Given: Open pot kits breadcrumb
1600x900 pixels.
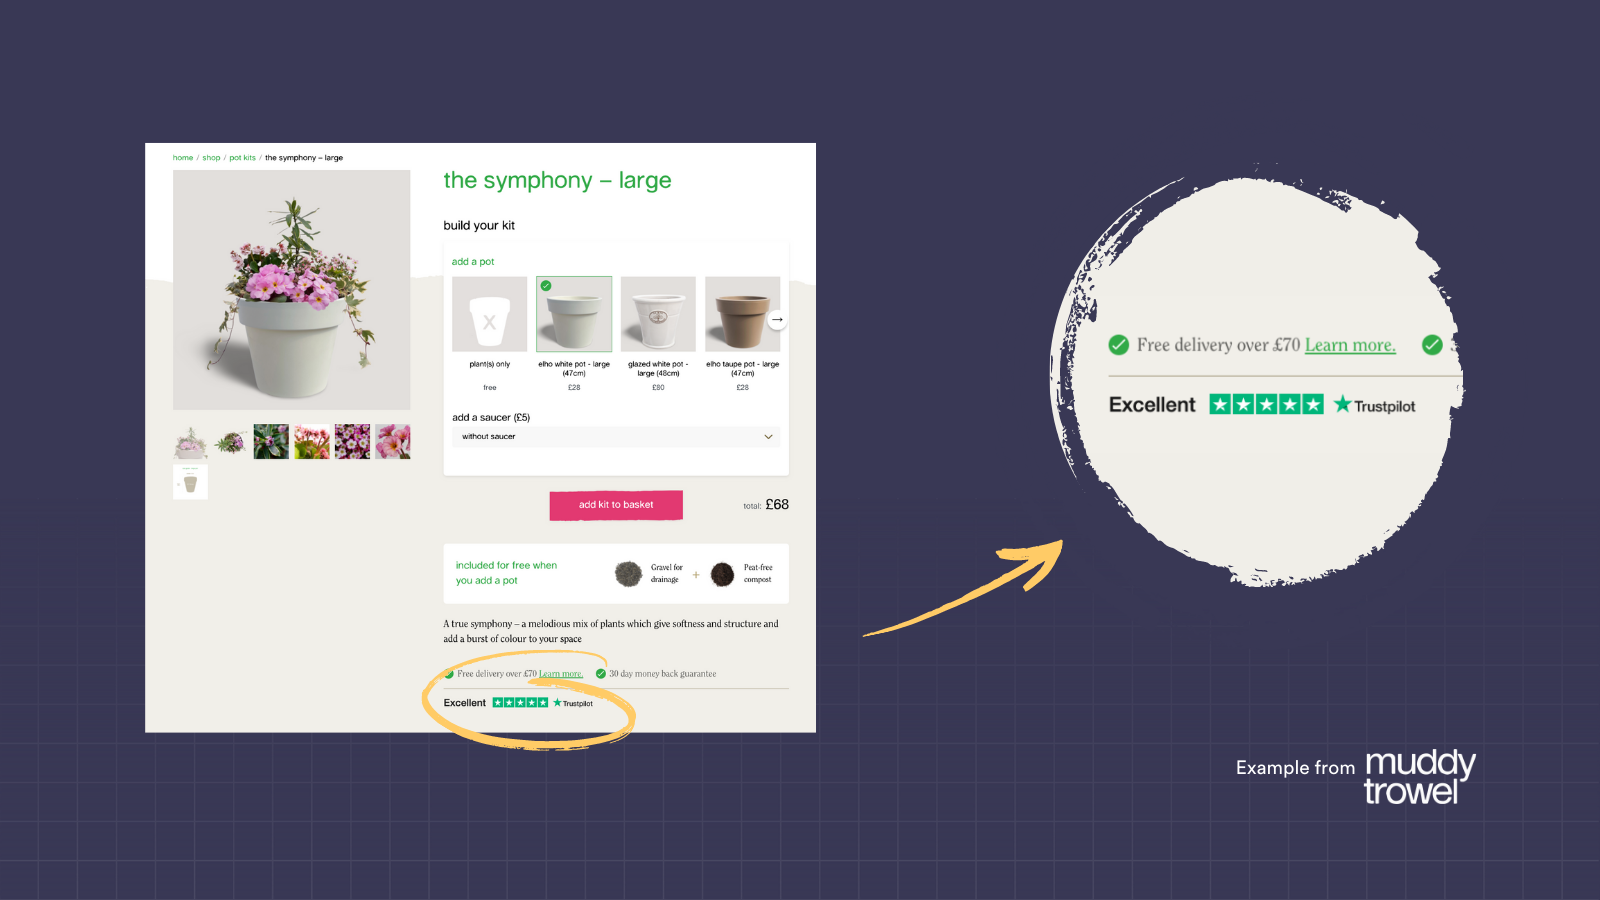Looking at the screenshot, I should (242, 158).
